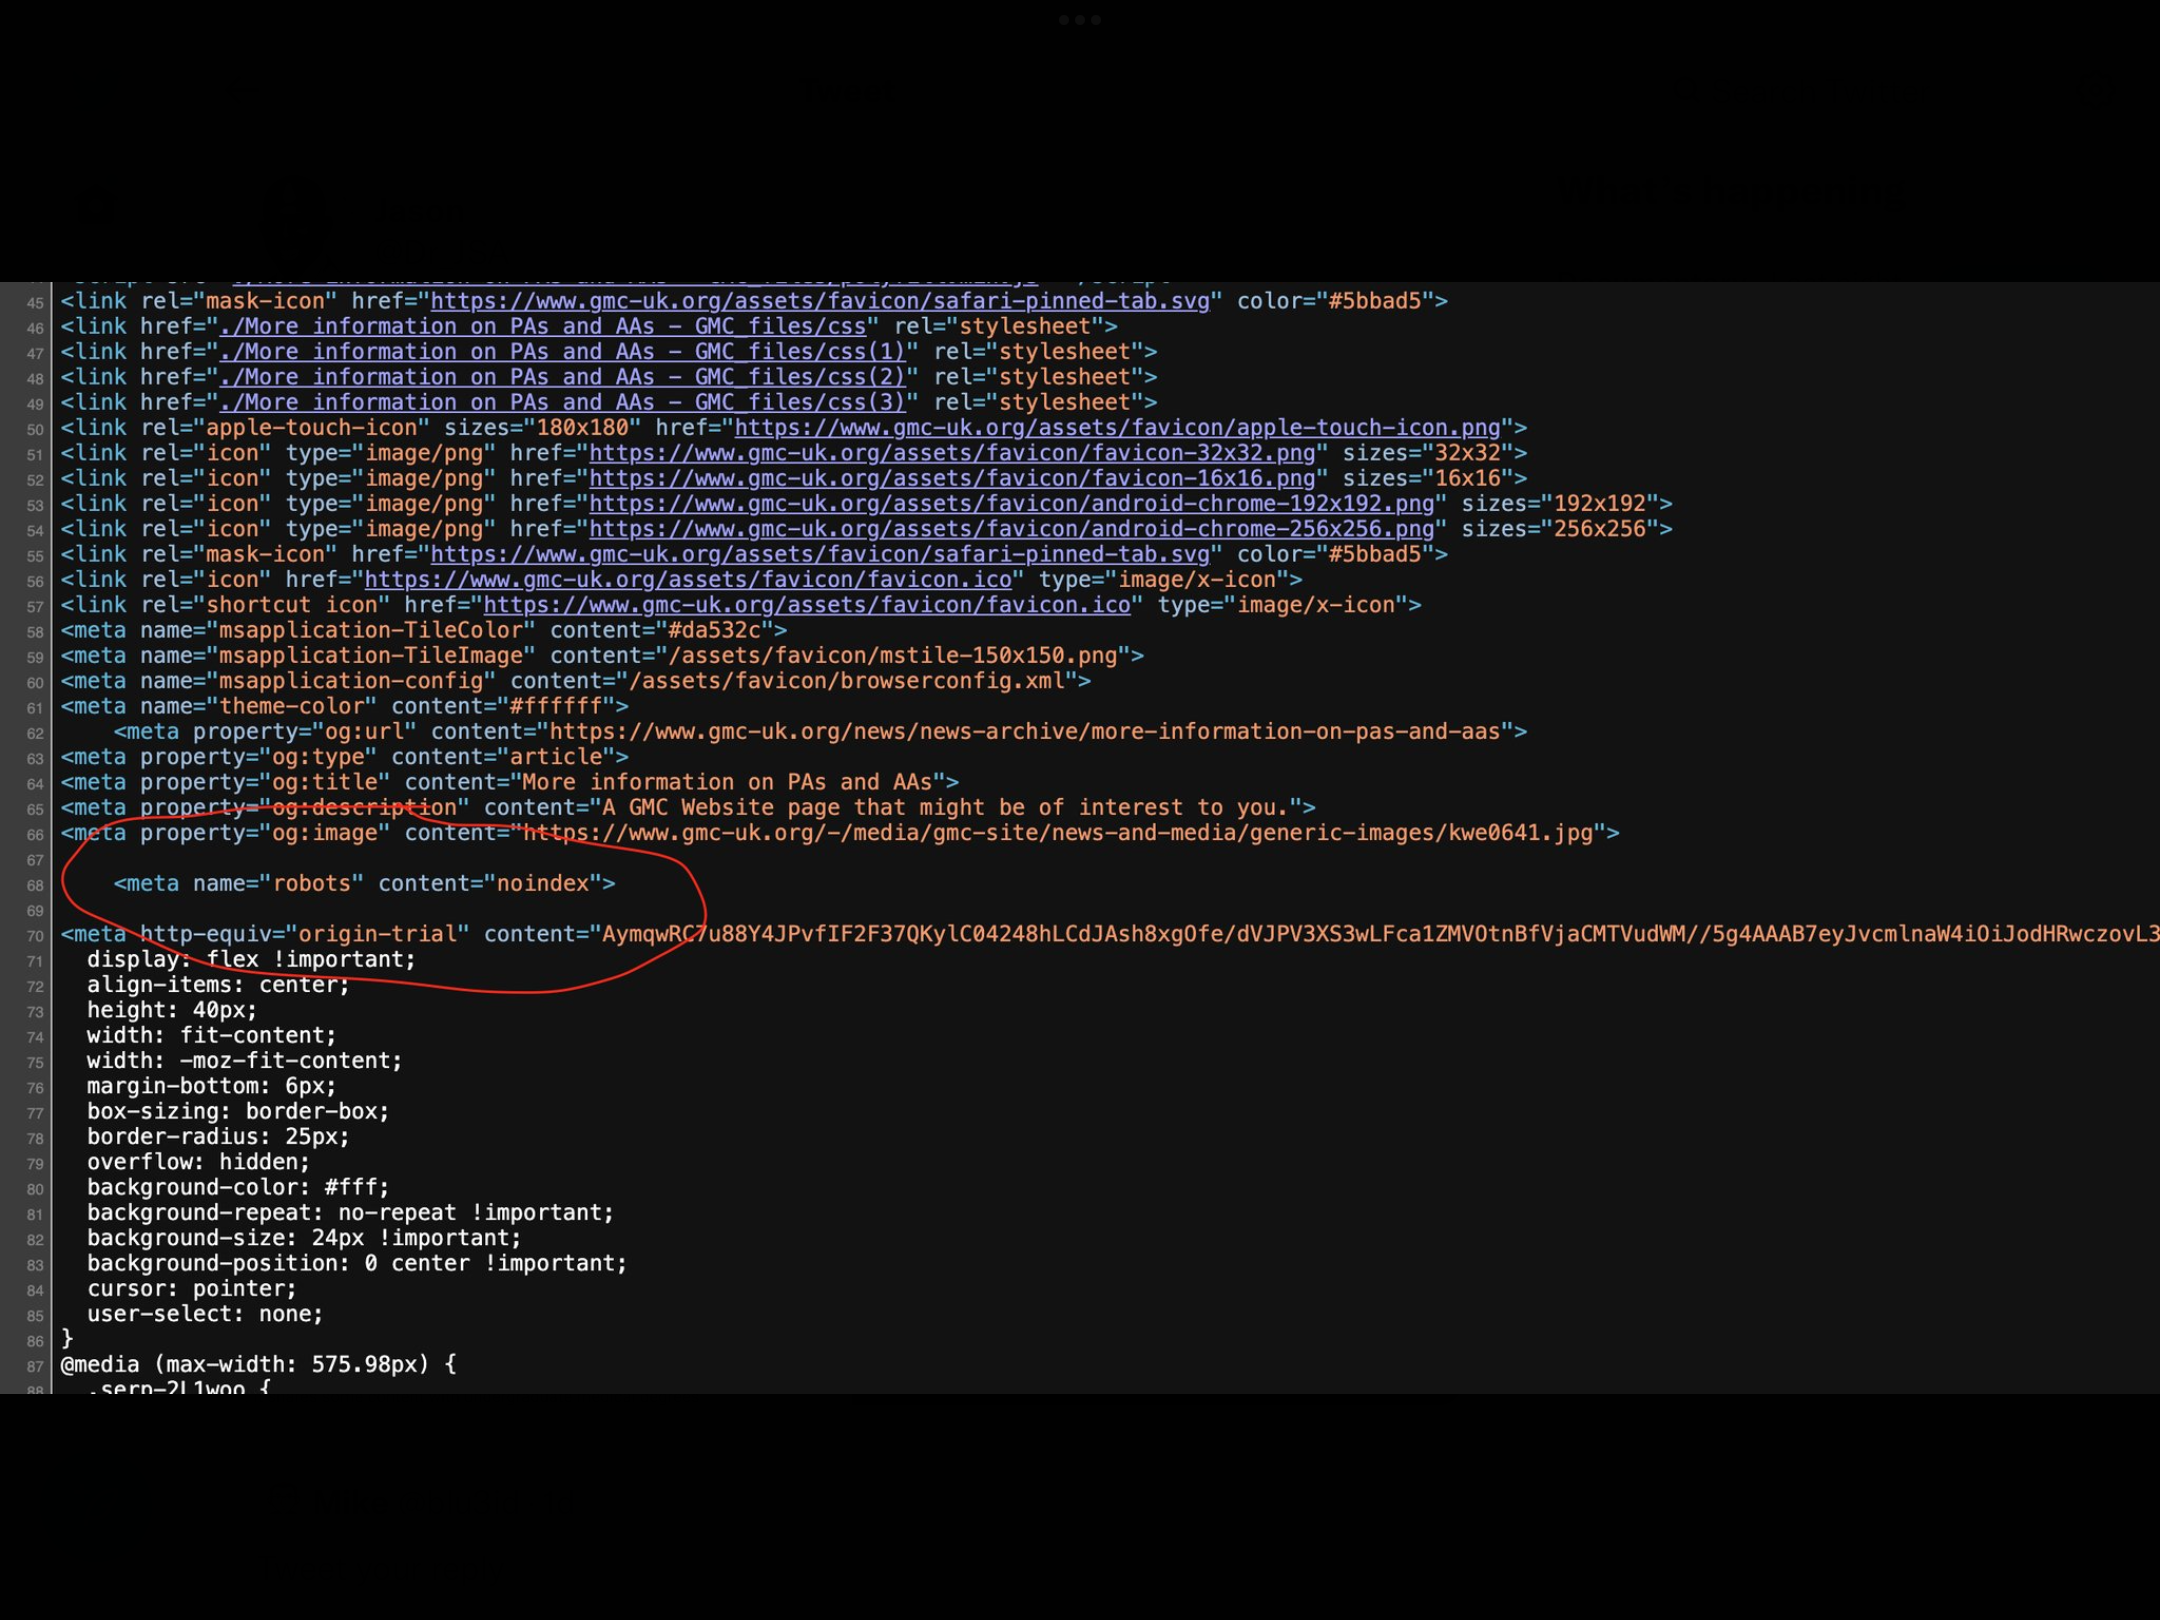Click the og:title "More information on PAs and AAs" text
Screen dimensions: 2160x1620
coord(727,783)
